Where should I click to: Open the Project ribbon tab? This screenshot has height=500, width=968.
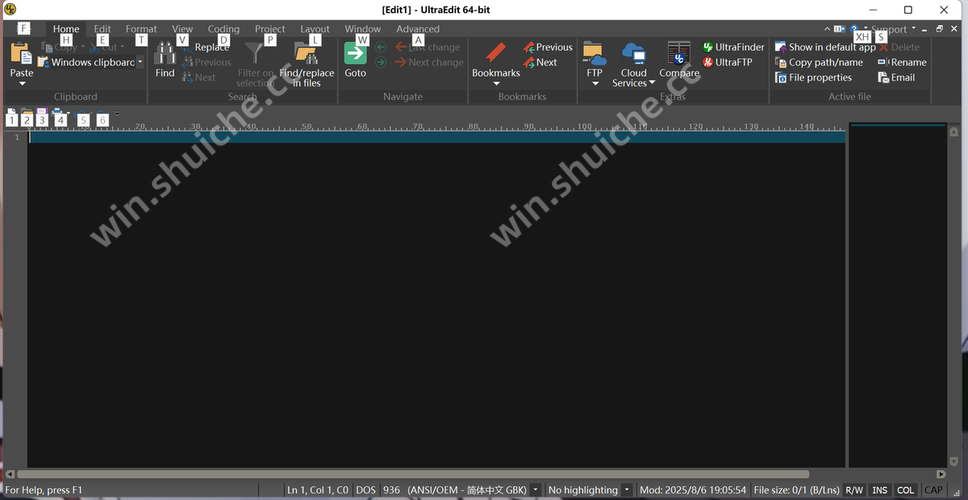[x=270, y=29]
